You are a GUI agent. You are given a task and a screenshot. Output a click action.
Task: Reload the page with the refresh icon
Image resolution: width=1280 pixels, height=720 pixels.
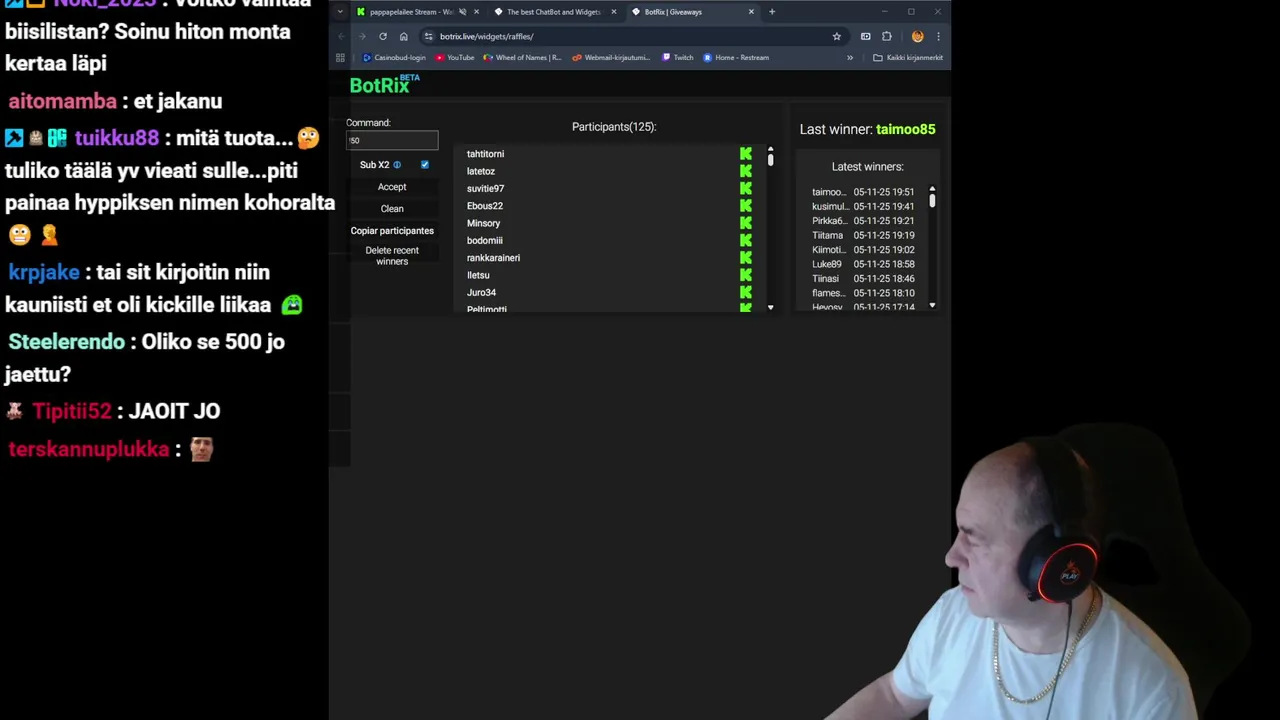pos(383,36)
